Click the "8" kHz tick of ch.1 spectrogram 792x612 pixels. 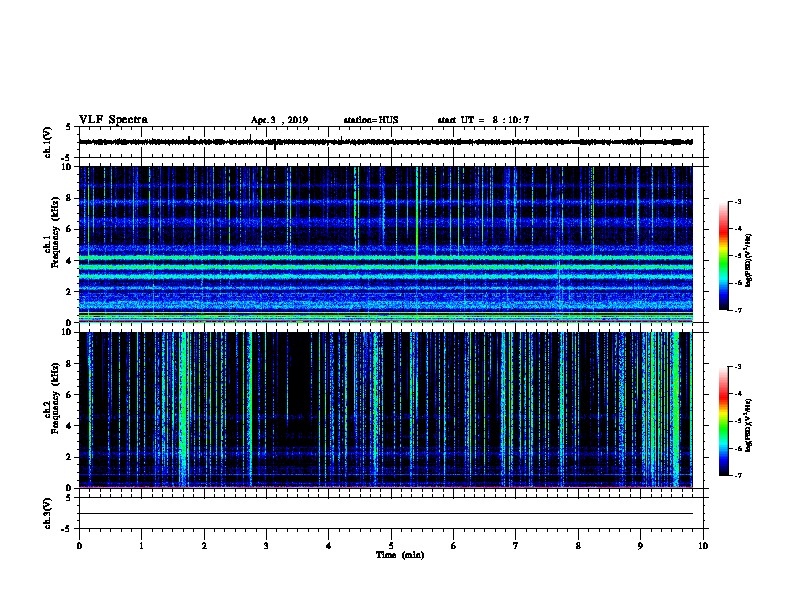click(70, 198)
